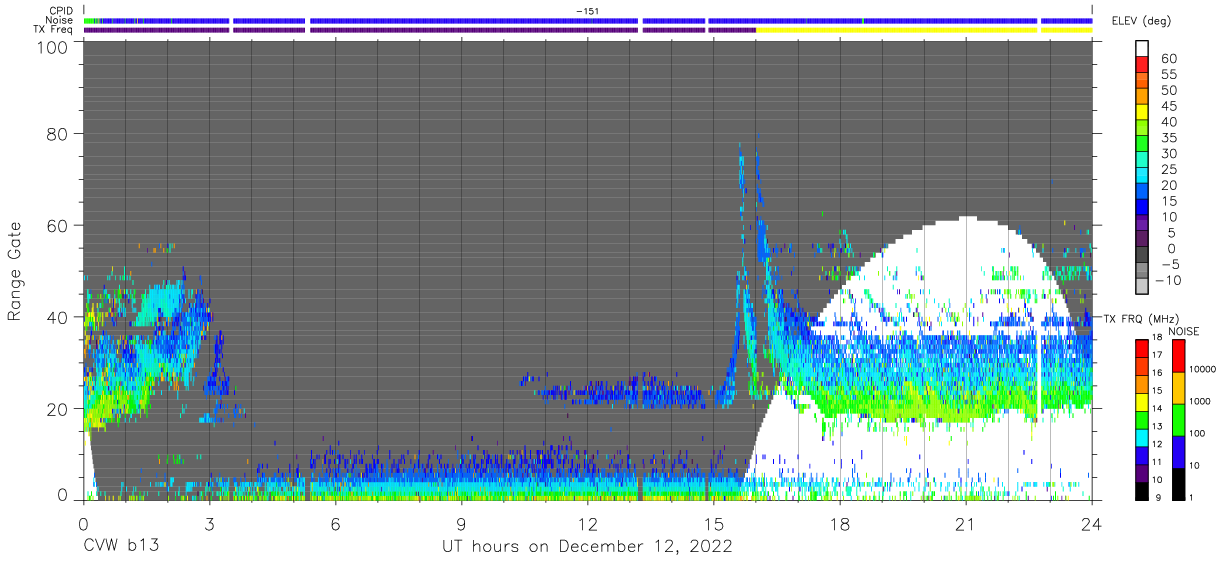Select the yellow 14 MHz frequency swatch
Image resolution: width=1228 pixels, height=567 pixels.
tap(1142, 402)
